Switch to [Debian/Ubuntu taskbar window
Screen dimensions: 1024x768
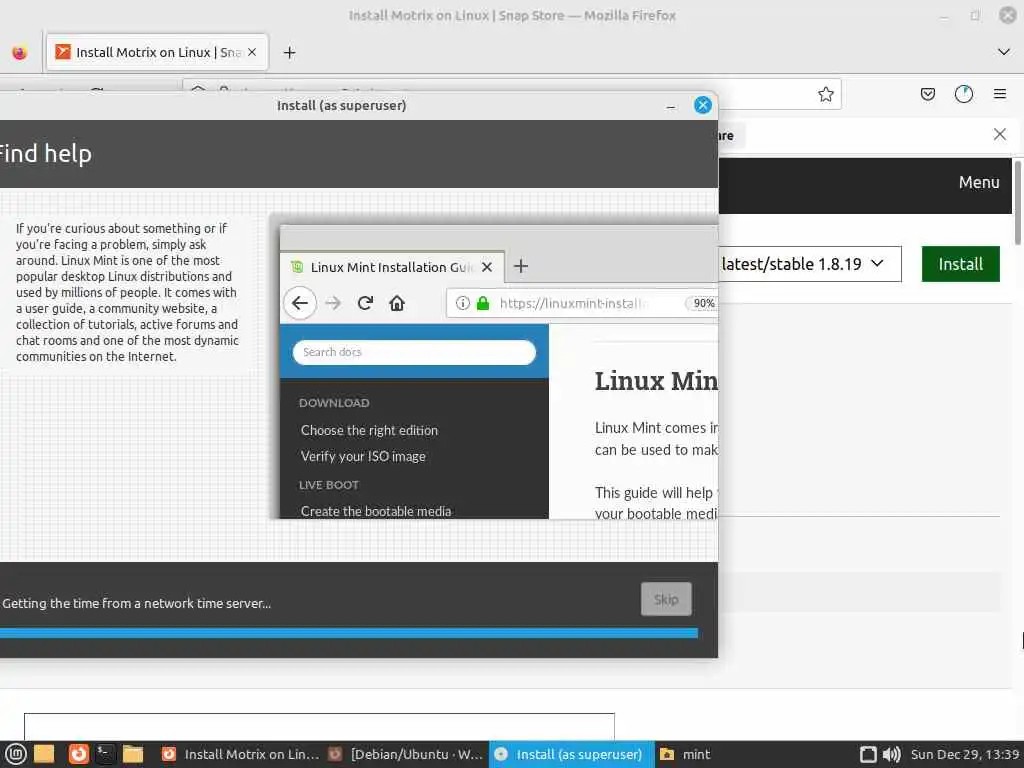406,754
